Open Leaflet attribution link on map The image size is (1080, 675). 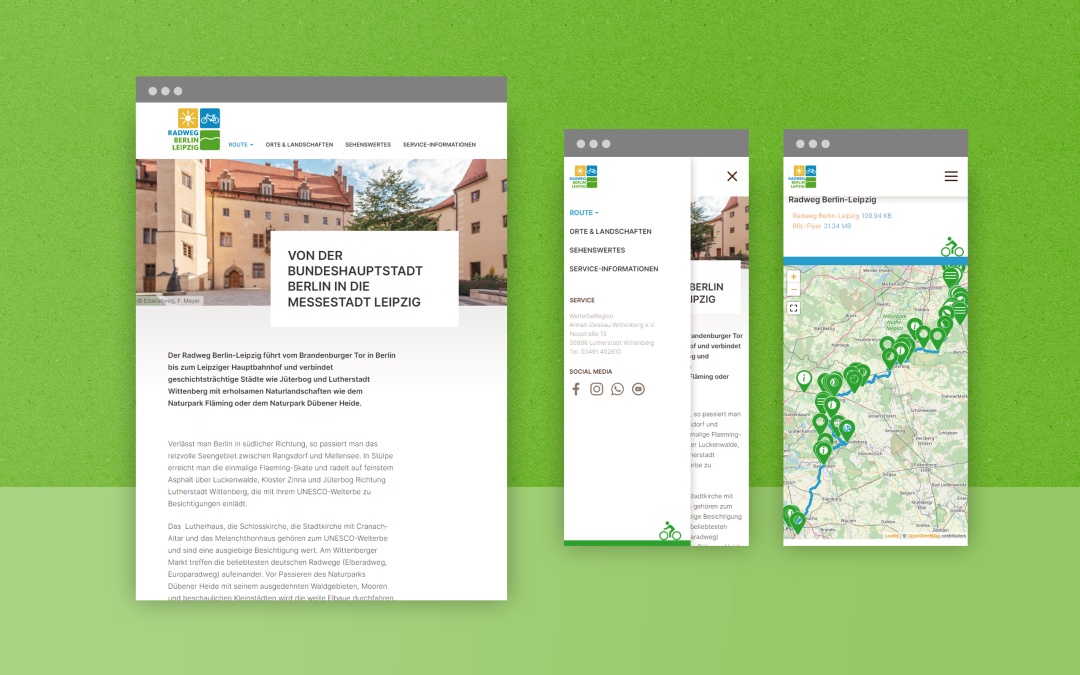pos(891,536)
